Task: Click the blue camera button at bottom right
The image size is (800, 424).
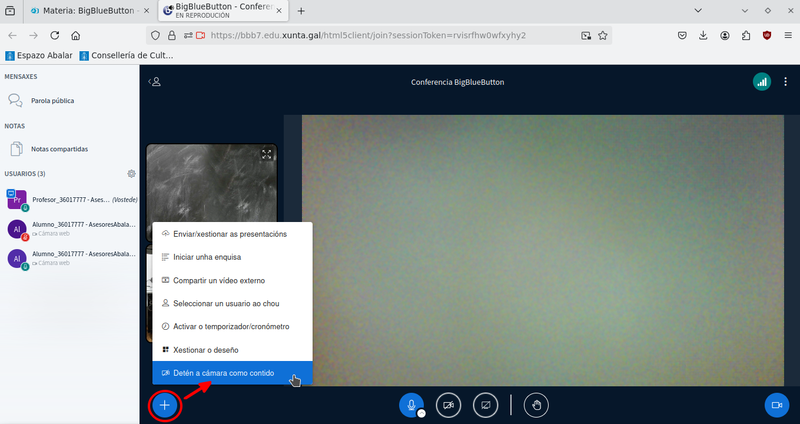Action: click(775, 405)
